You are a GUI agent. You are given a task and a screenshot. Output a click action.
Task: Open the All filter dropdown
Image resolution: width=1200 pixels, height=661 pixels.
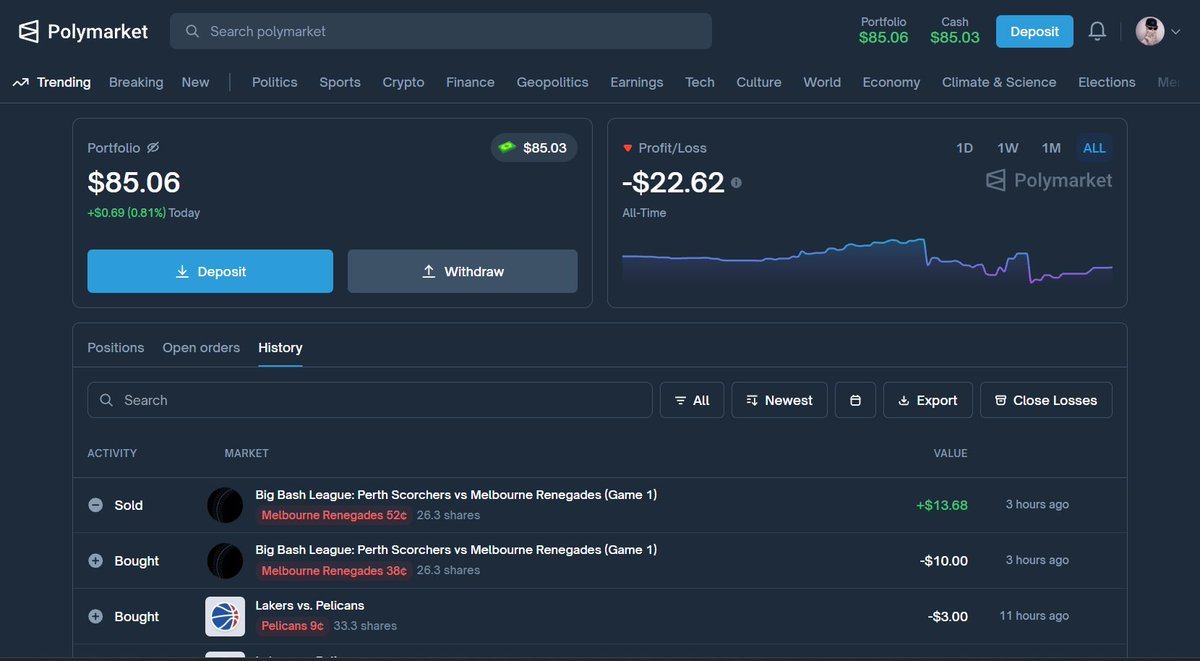(x=692, y=400)
